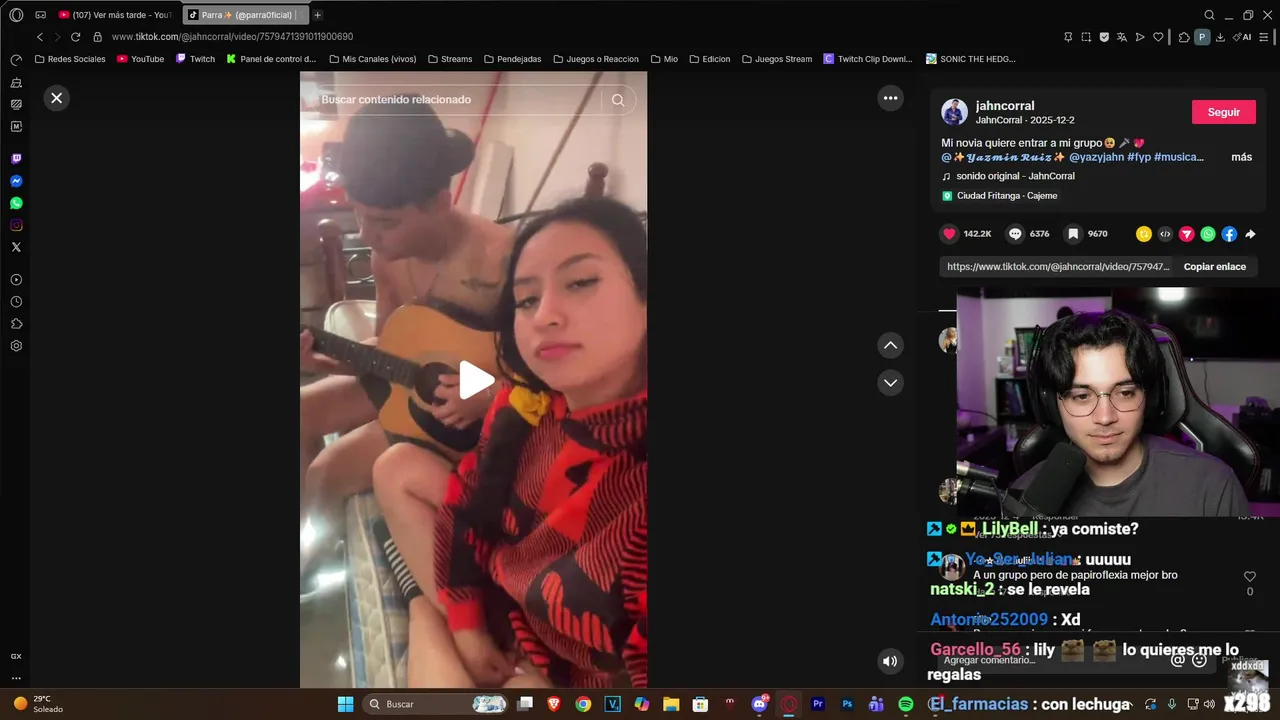Like the video with the heart icon
Viewport: 1280px width, 720px height.
[949, 234]
